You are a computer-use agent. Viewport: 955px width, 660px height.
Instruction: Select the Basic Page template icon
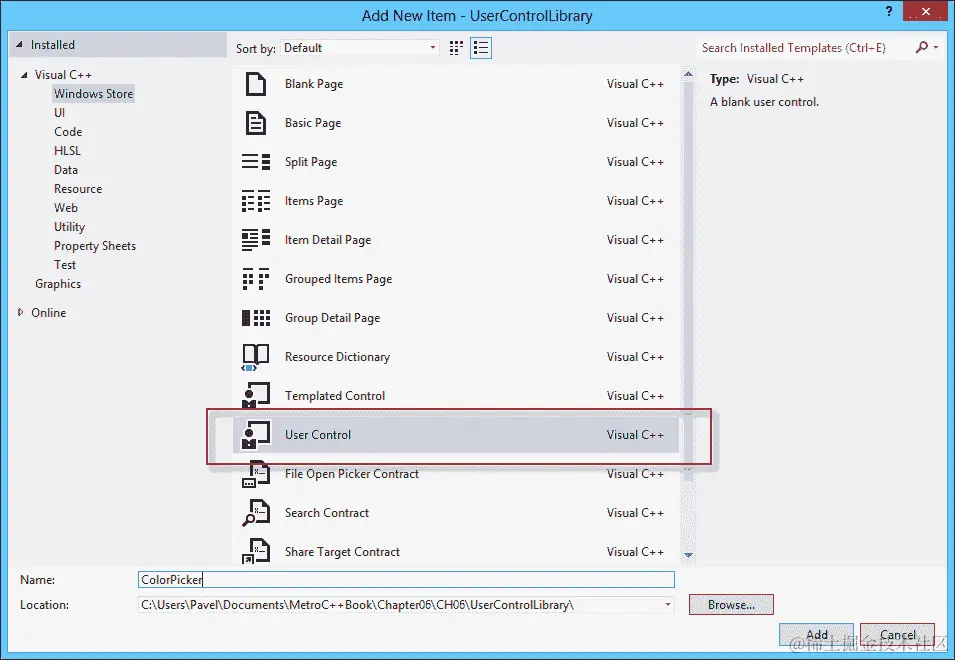(256, 123)
